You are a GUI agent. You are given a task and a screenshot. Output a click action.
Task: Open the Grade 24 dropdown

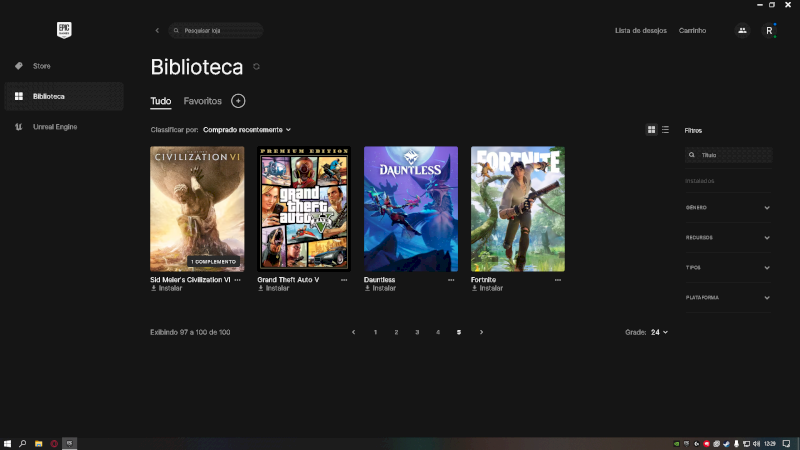coord(659,332)
